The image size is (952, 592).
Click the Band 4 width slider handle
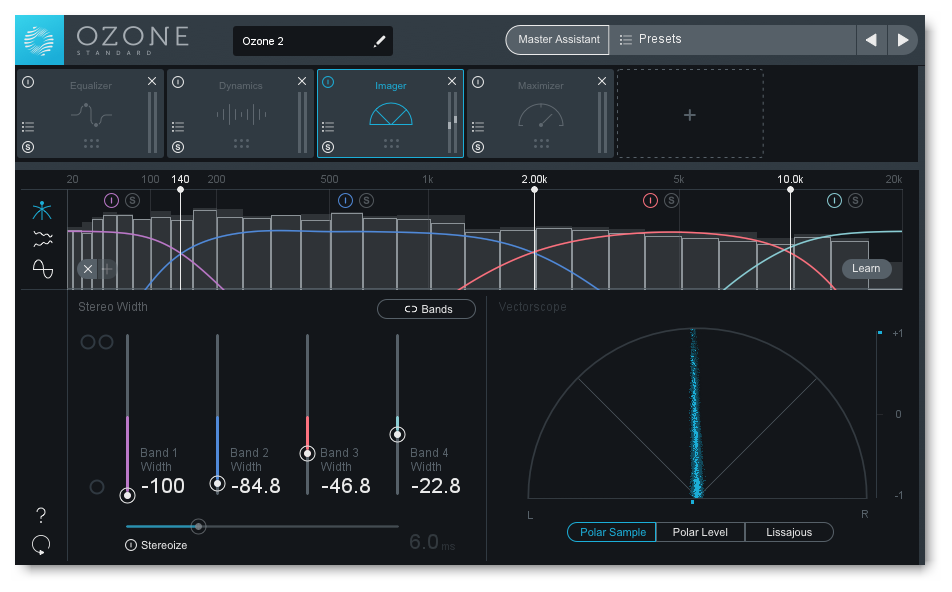(398, 434)
